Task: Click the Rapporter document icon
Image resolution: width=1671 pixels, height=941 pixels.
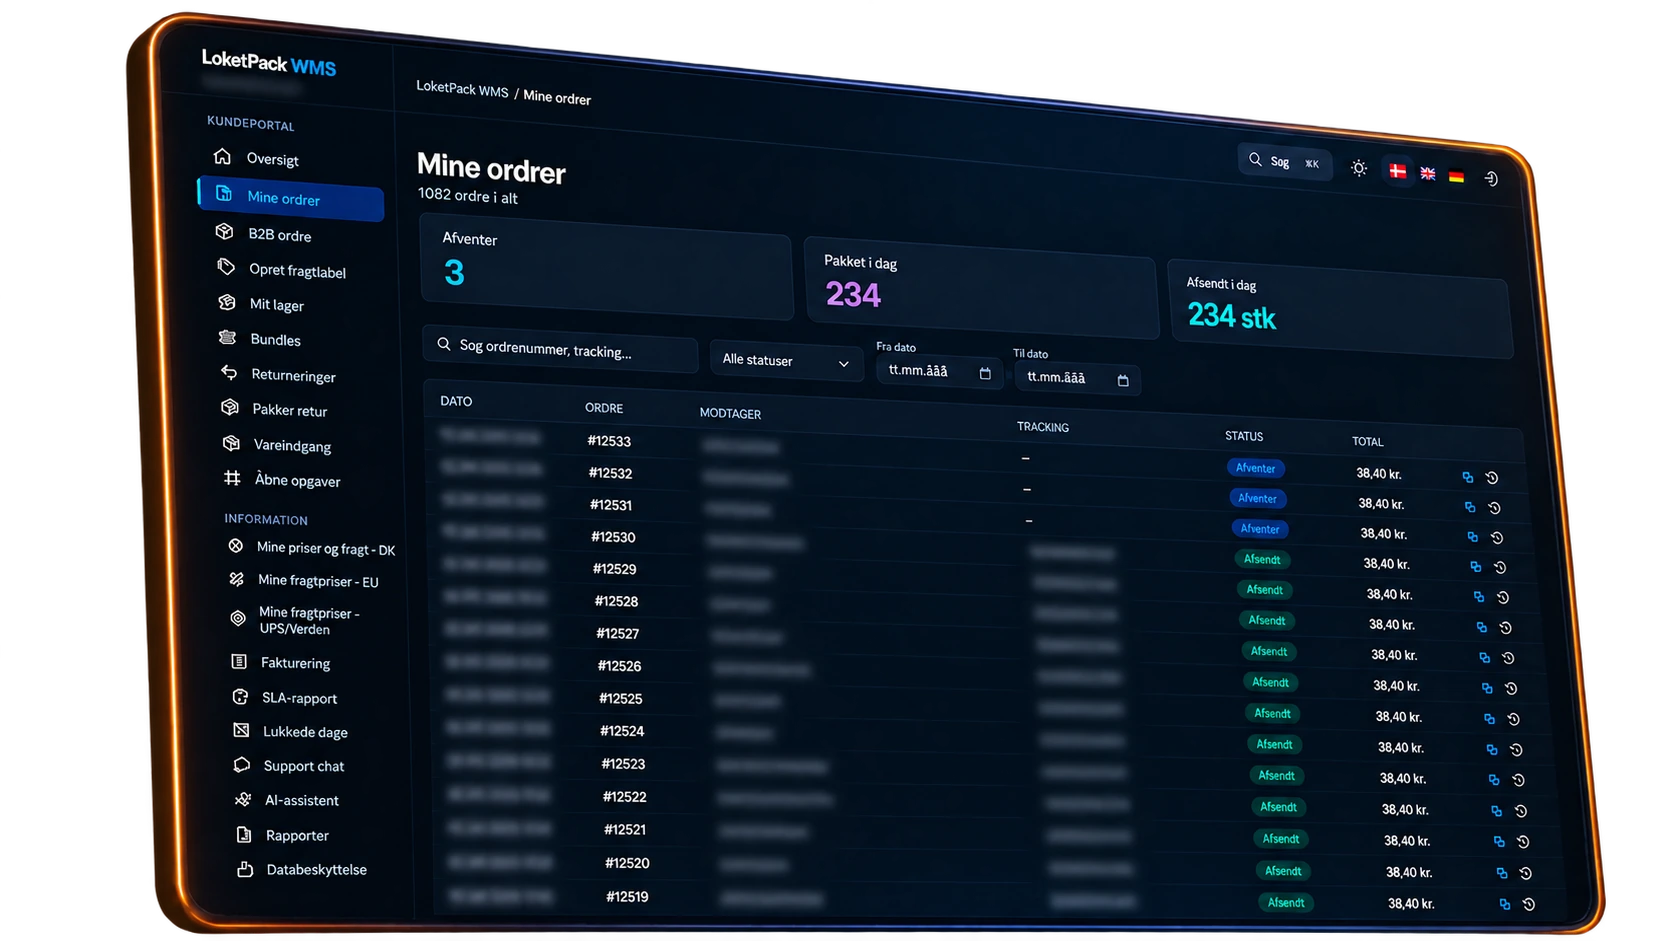Action: point(244,834)
